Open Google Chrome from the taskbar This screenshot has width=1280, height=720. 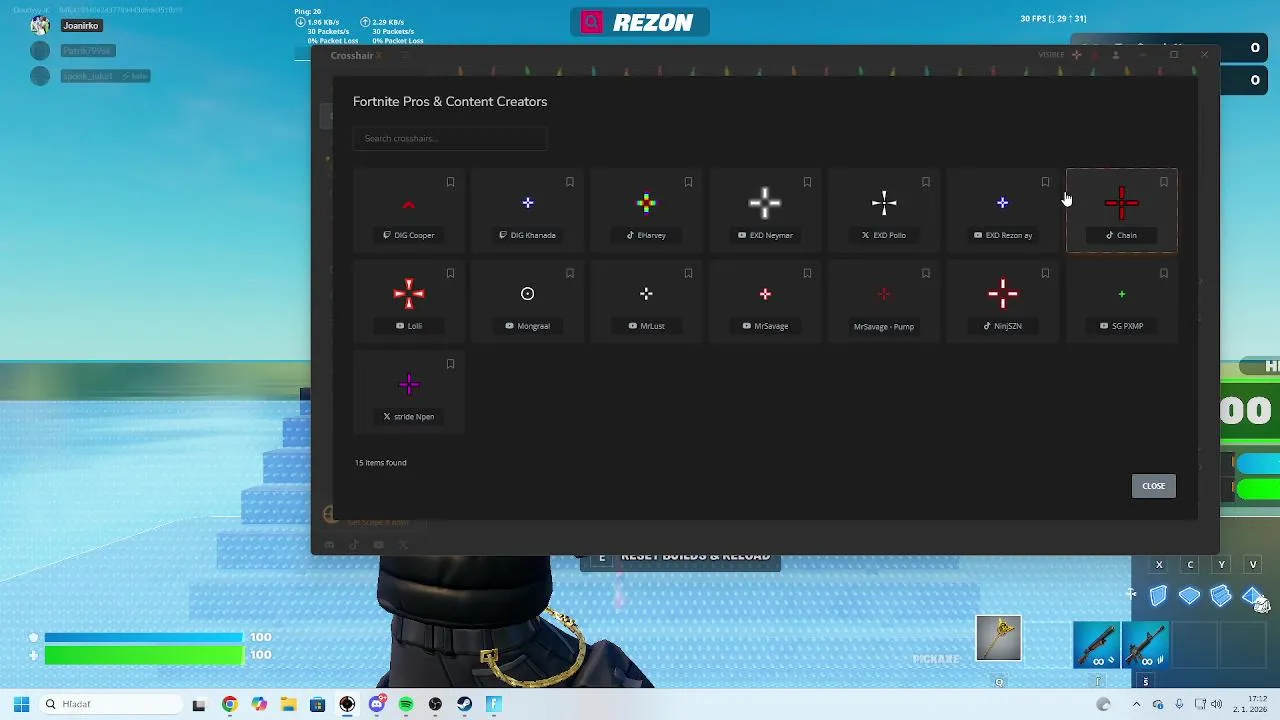tap(229, 704)
